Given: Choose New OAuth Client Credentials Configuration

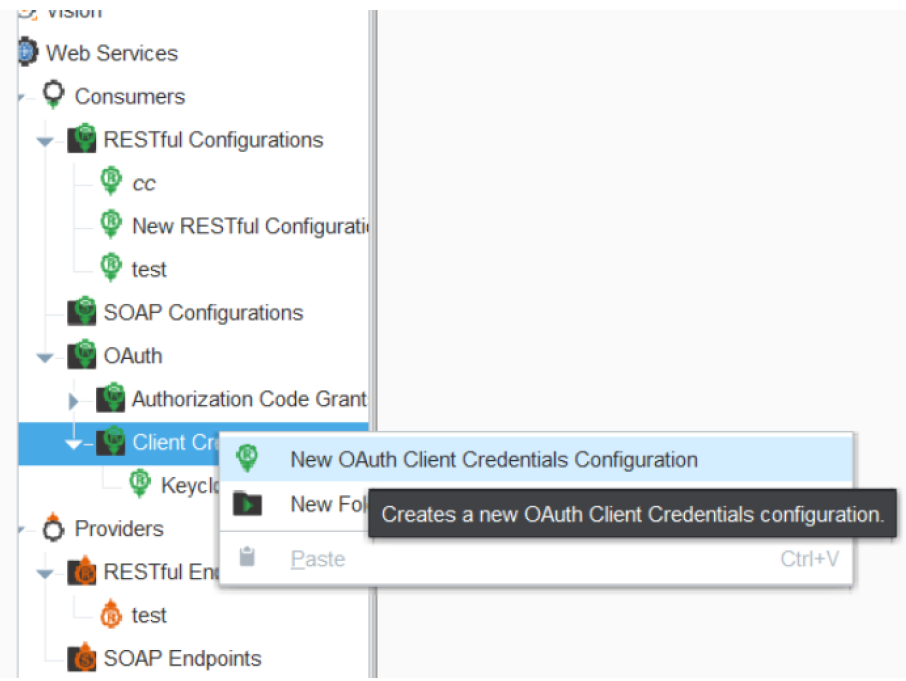Looking at the screenshot, I should coord(493,460).
